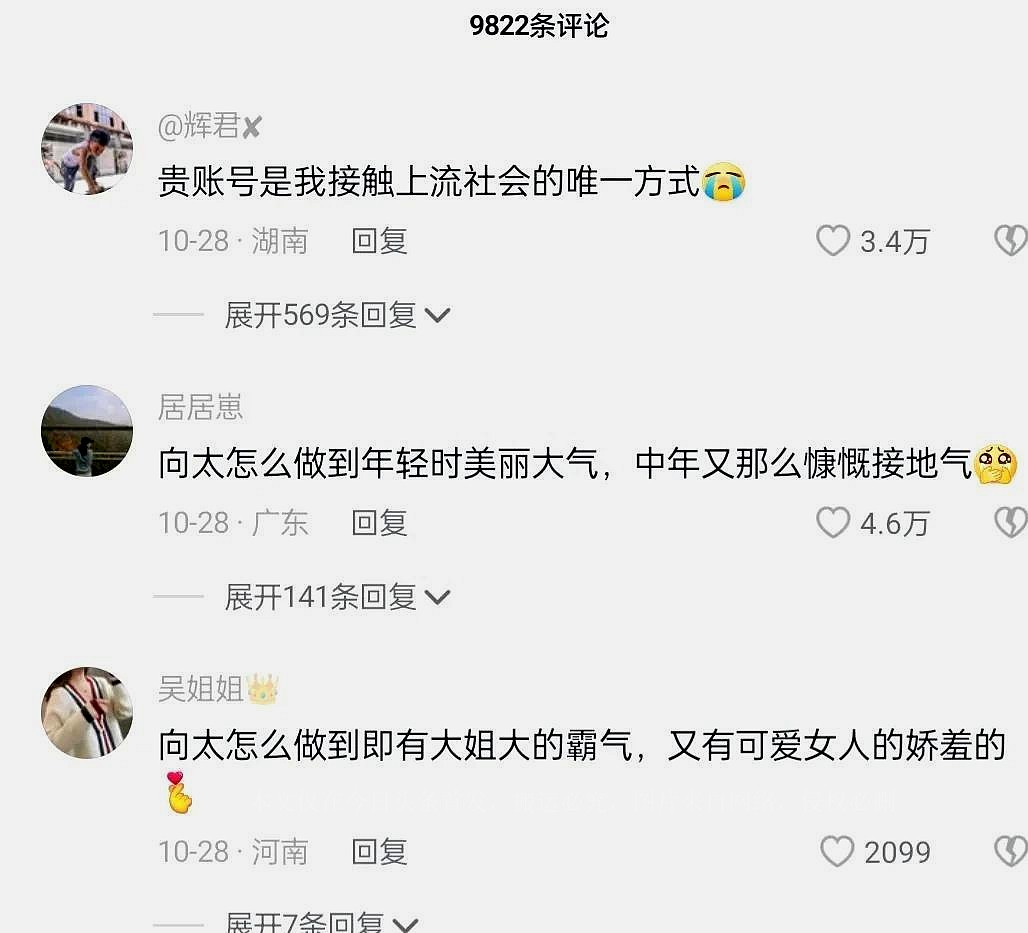Open the 居居崽 username link
The image size is (1028, 933).
[201, 407]
